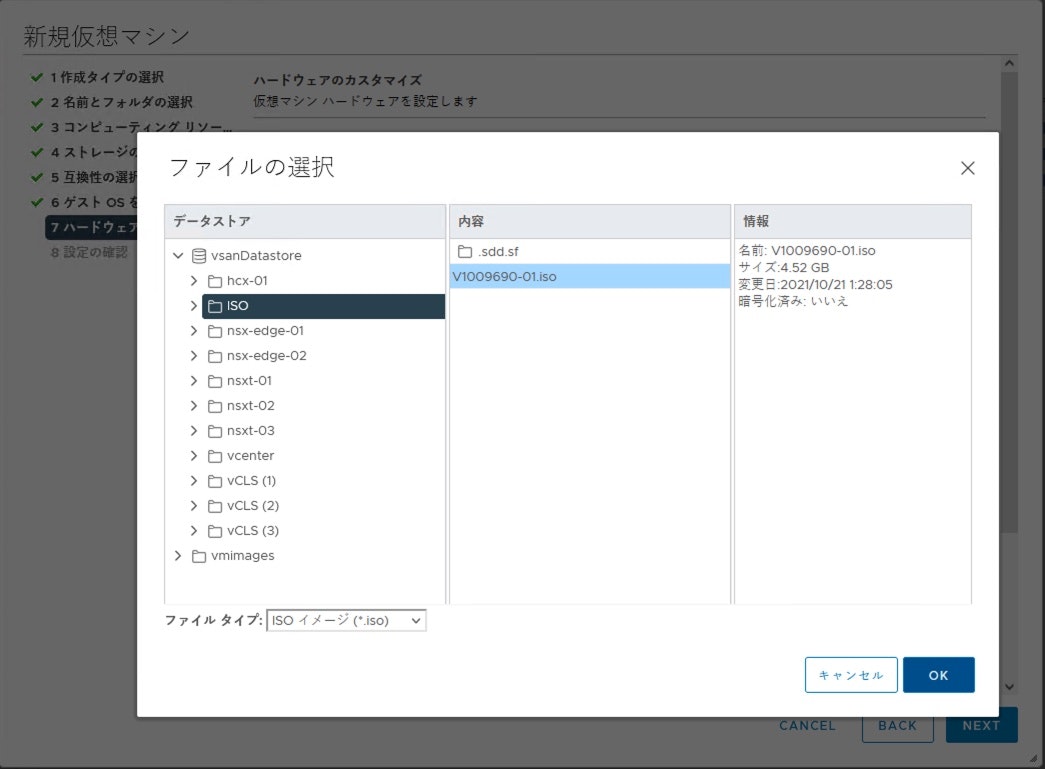Select the vCLS (2) folder label

(253, 506)
